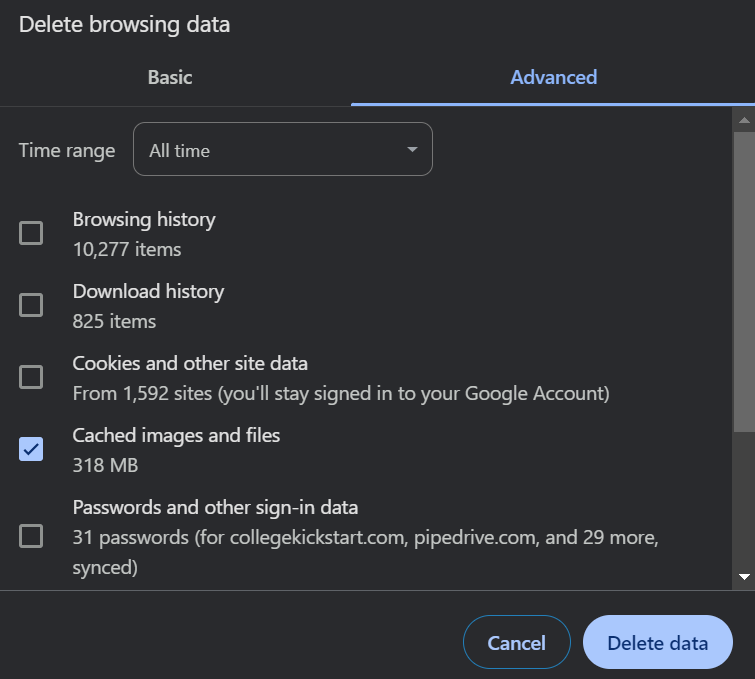The image size is (755, 679).
Task: Click the Cancel button
Action: pos(517,642)
